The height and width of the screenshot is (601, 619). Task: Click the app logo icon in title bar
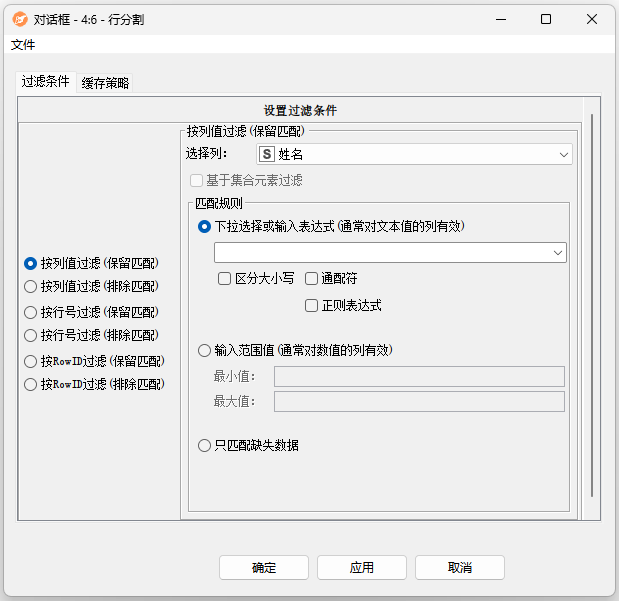coord(19,19)
